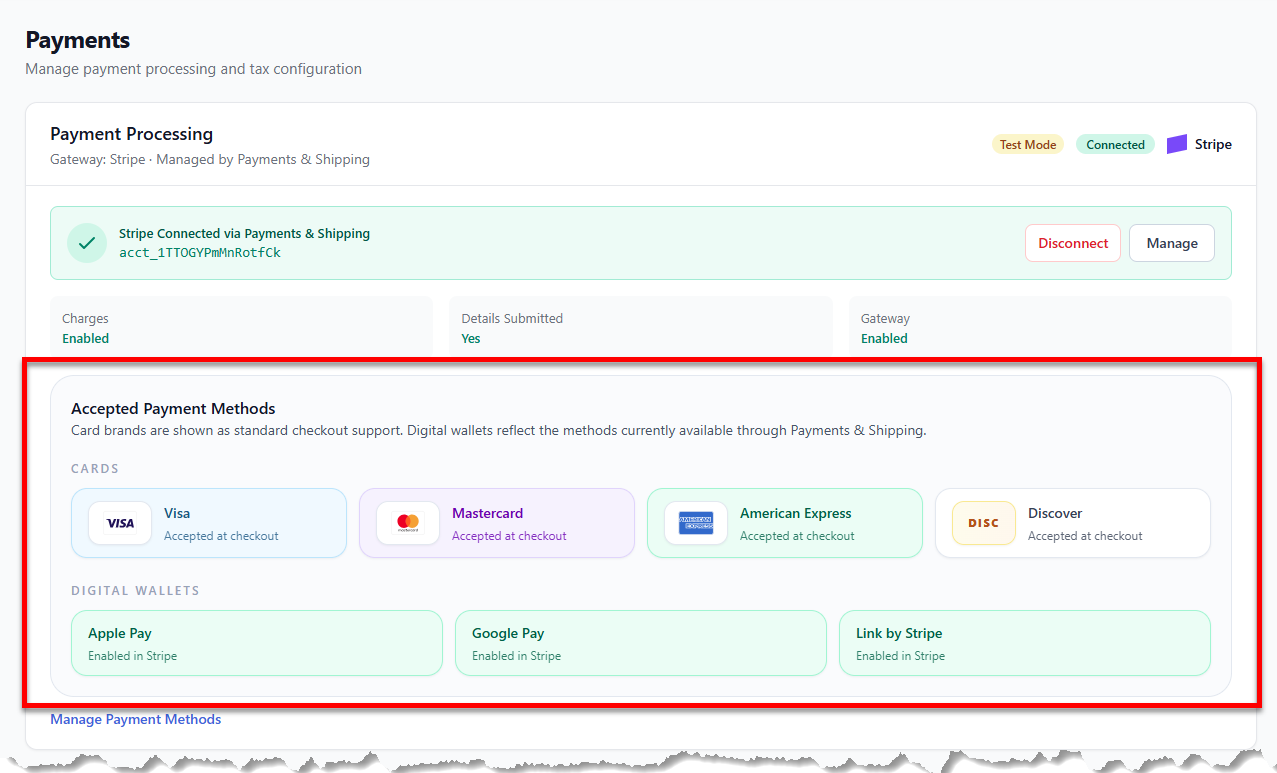Click 'Manage payment processing and tax configuration' subtitle
The image size is (1277, 773).
(x=193, y=69)
